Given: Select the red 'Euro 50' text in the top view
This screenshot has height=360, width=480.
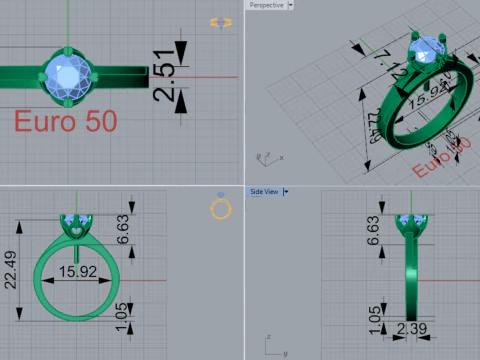Looking at the screenshot, I should point(66,121).
